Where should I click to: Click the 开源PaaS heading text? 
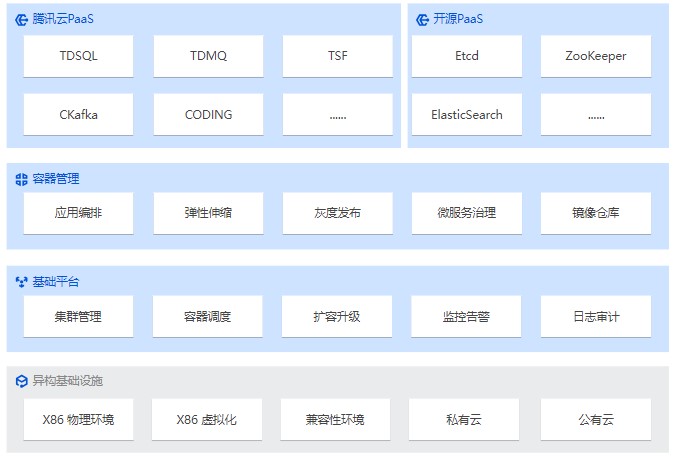pos(458,19)
